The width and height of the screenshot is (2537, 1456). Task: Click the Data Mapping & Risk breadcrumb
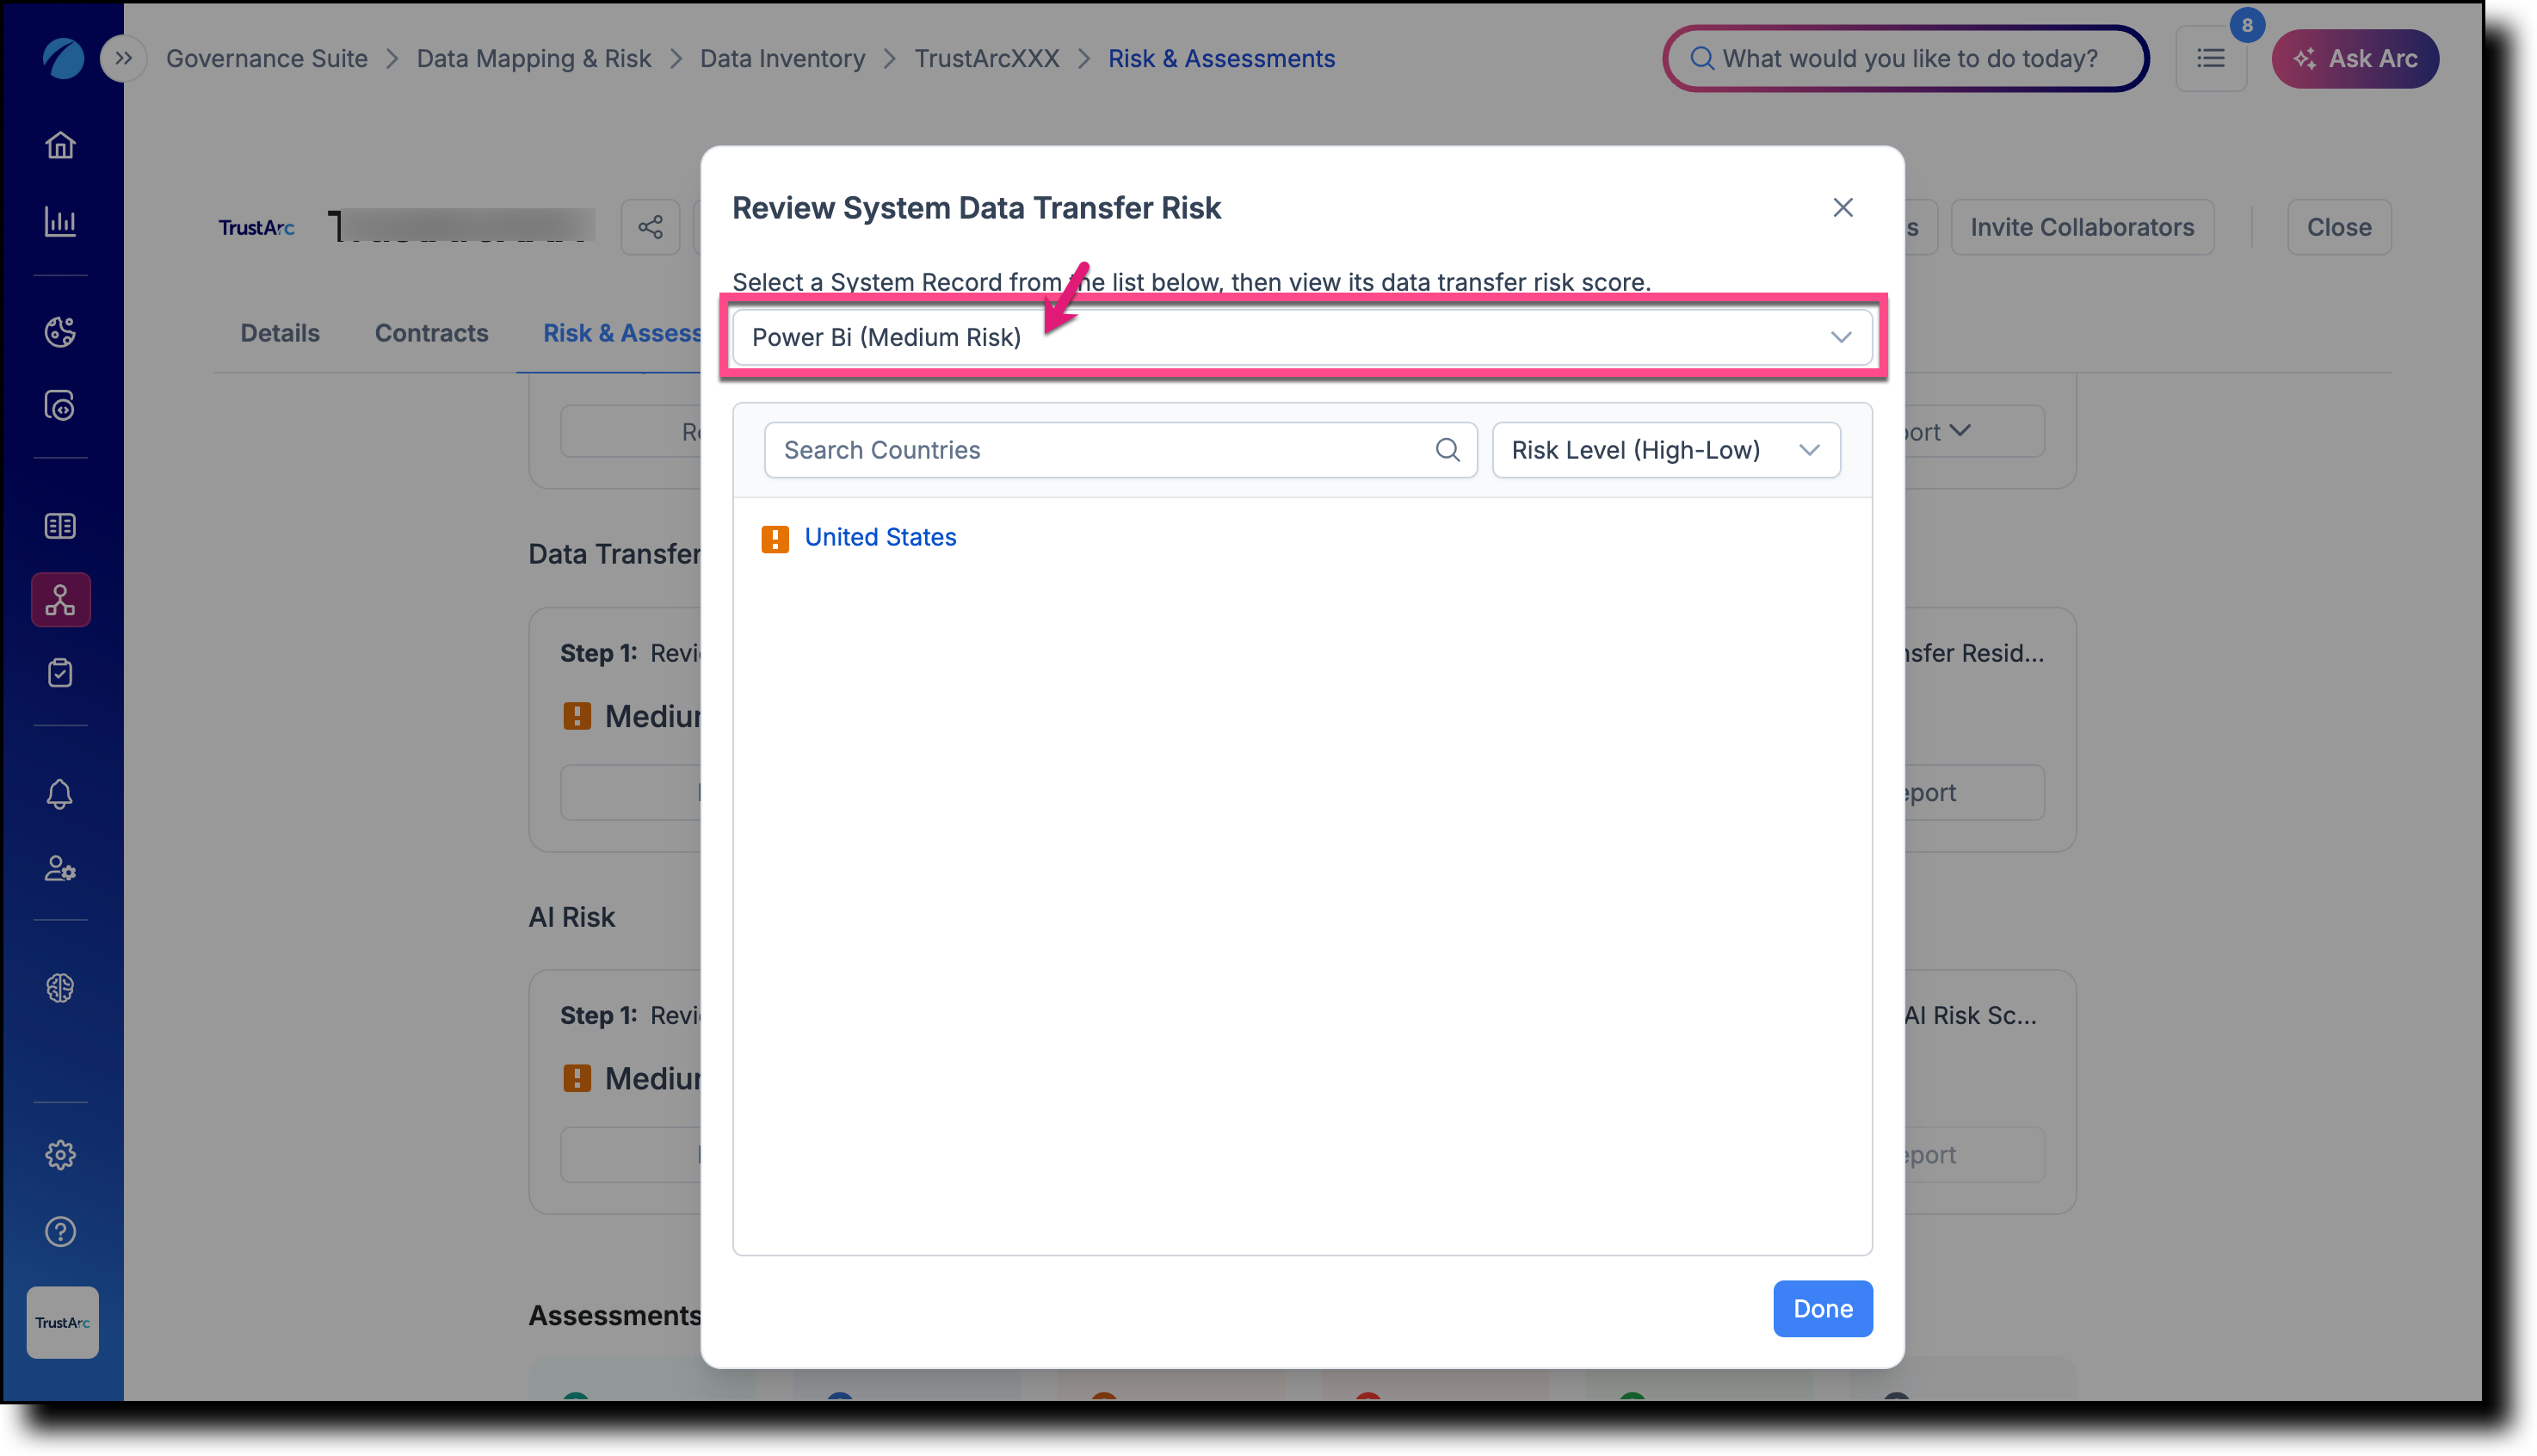[x=534, y=59]
